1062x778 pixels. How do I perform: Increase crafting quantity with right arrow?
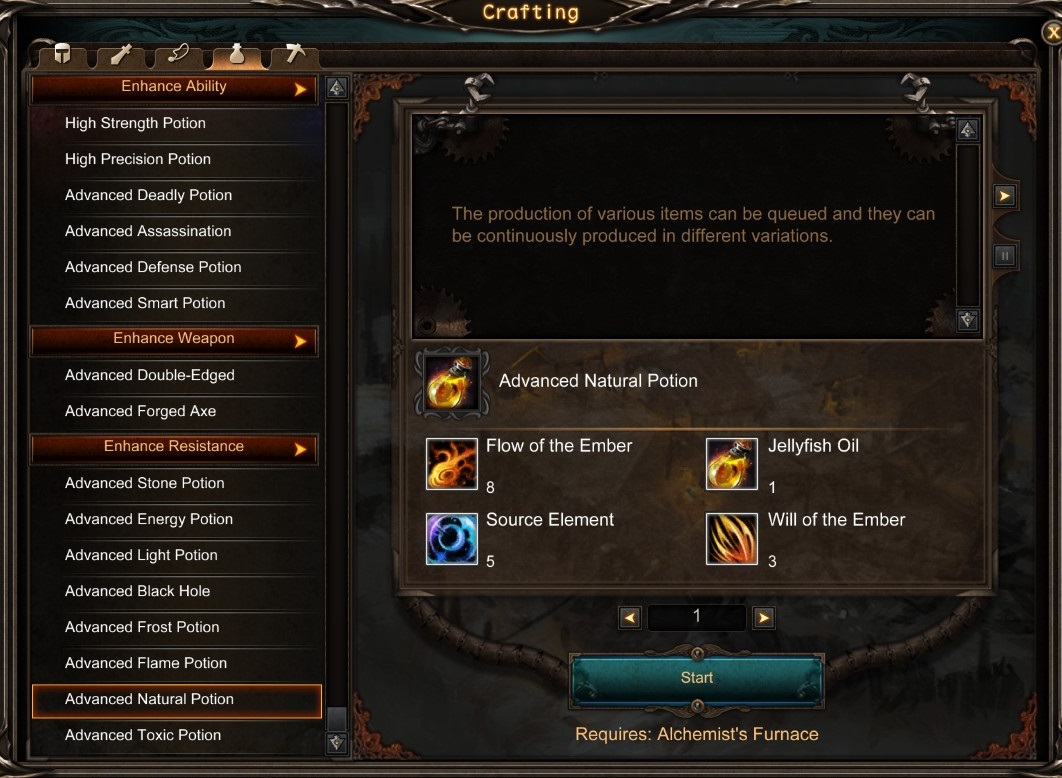pyautogui.click(x=763, y=618)
